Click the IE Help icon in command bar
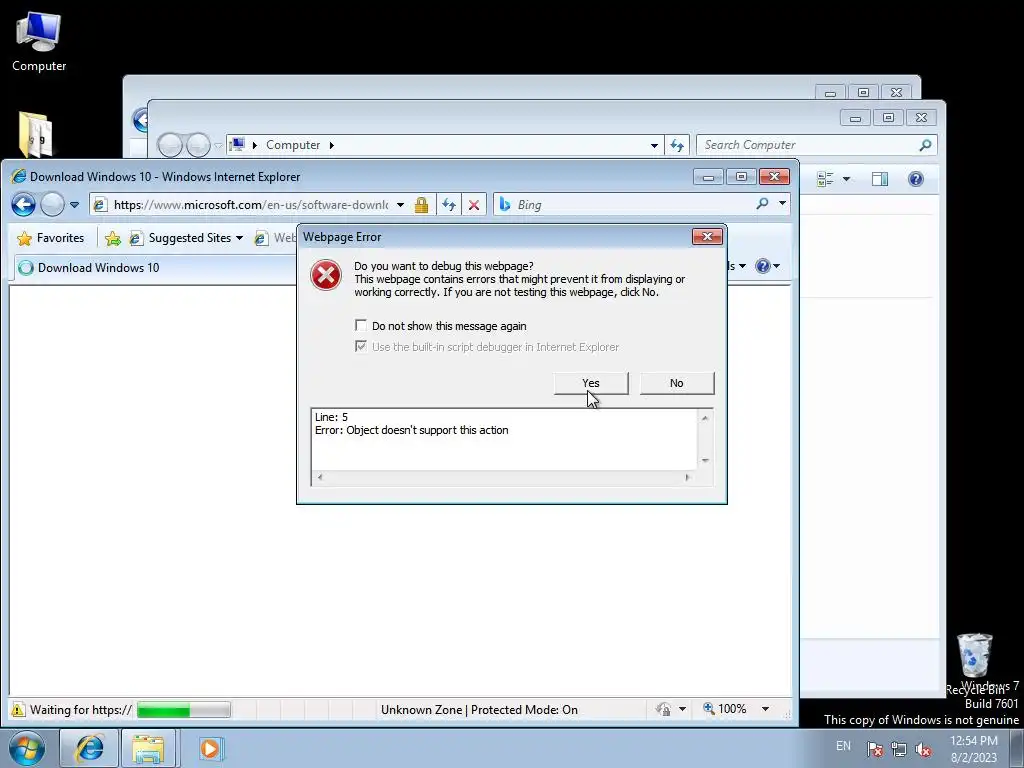Image resolution: width=1024 pixels, height=768 pixels. coord(762,266)
